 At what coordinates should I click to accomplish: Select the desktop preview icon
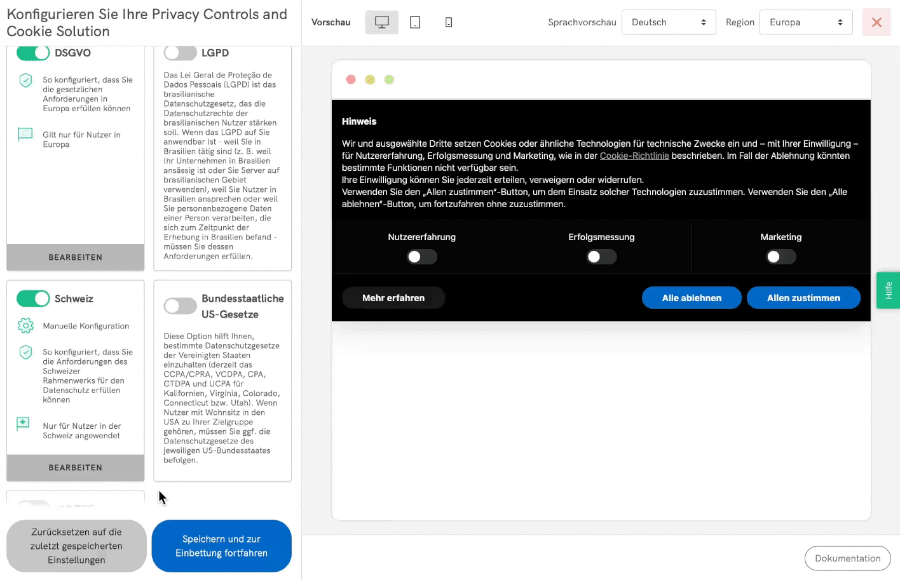(x=381, y=22)
